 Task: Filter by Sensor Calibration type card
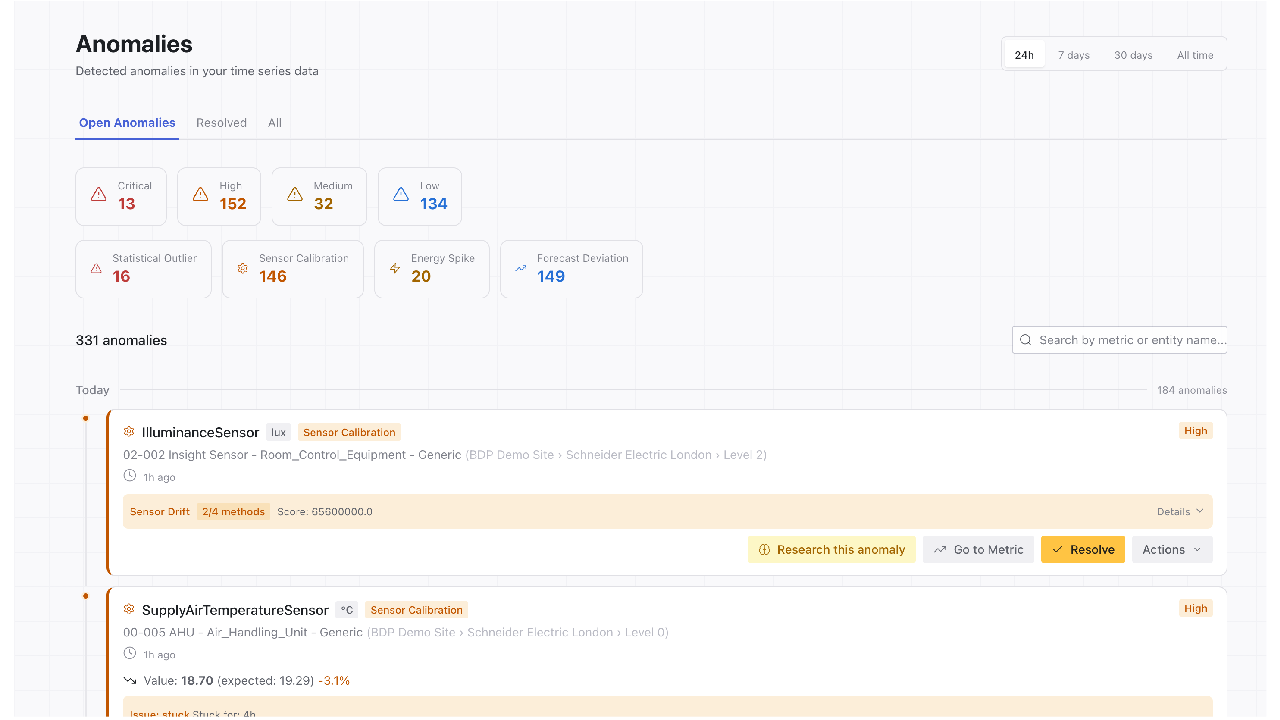pyautogui.click(x=293, y=269)
